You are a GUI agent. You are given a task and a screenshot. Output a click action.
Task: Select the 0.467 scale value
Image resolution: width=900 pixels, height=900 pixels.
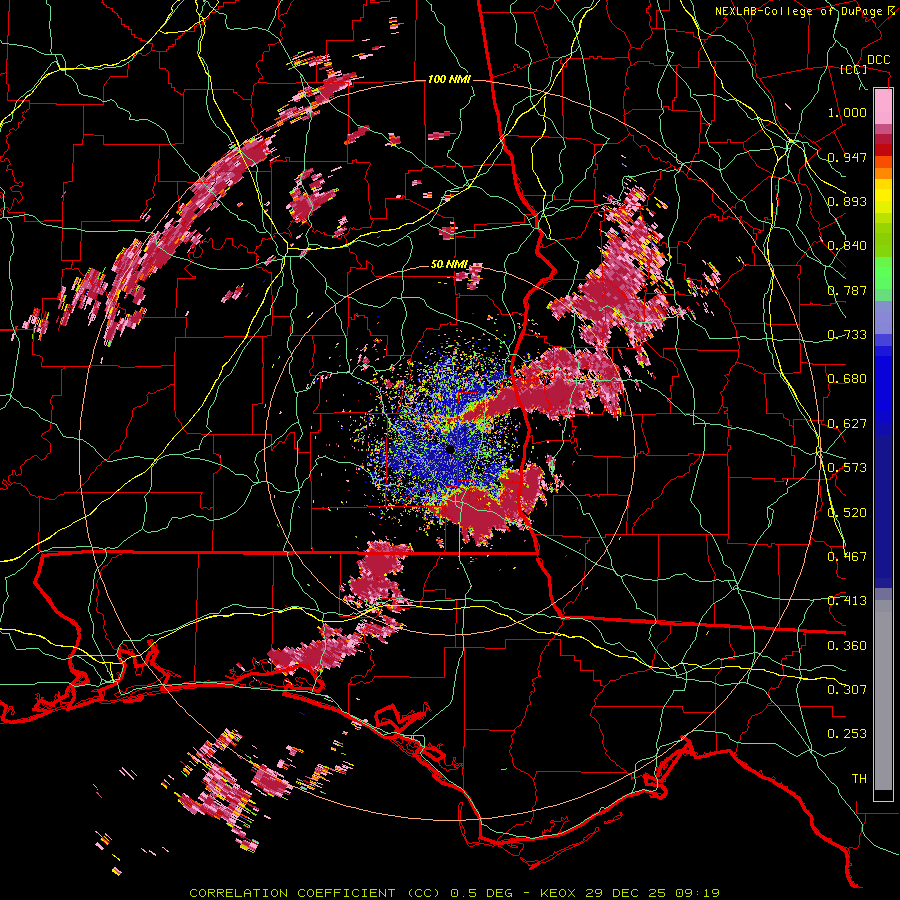[847, 557]
